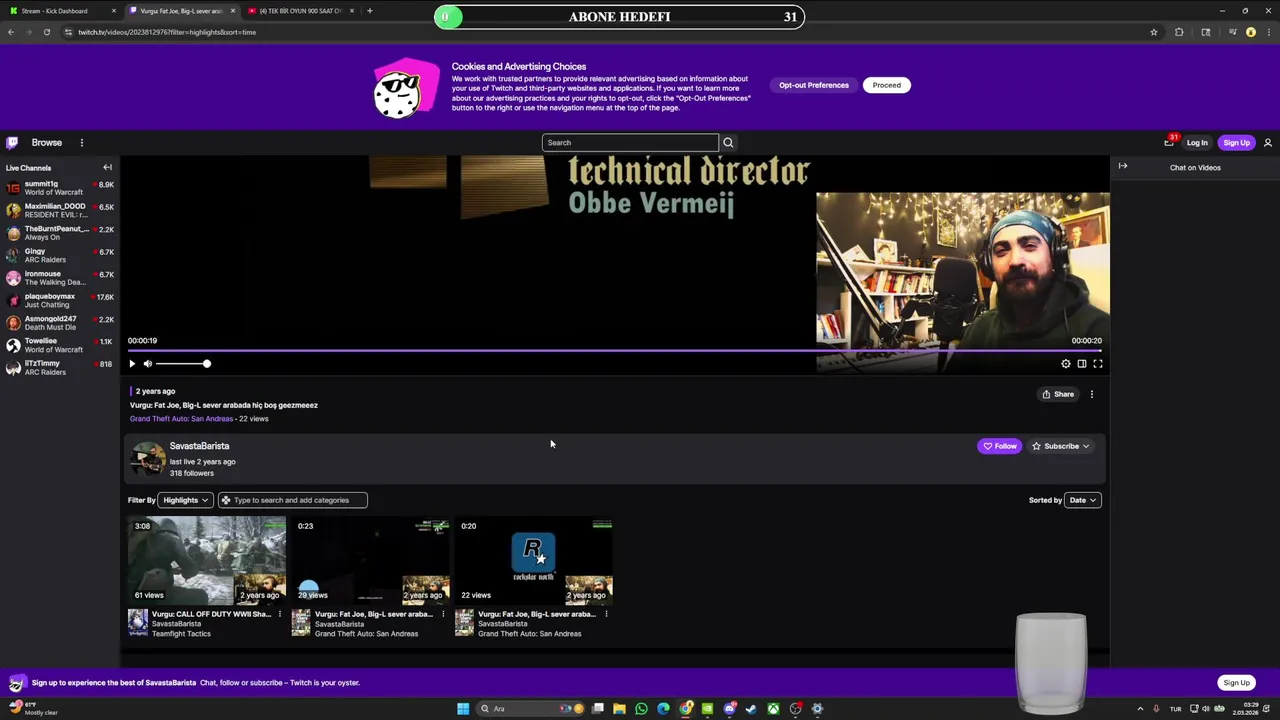
Task: Expand the Highlights filter dropdown
Action: click(x=185, y=500)
